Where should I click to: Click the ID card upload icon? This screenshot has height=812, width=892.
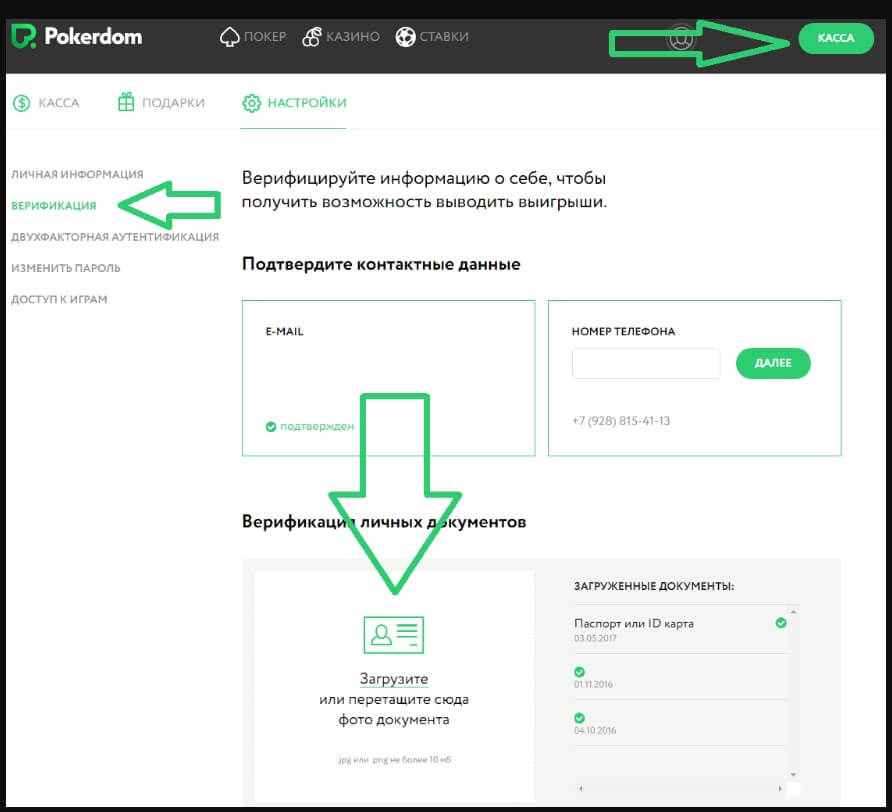393,635
